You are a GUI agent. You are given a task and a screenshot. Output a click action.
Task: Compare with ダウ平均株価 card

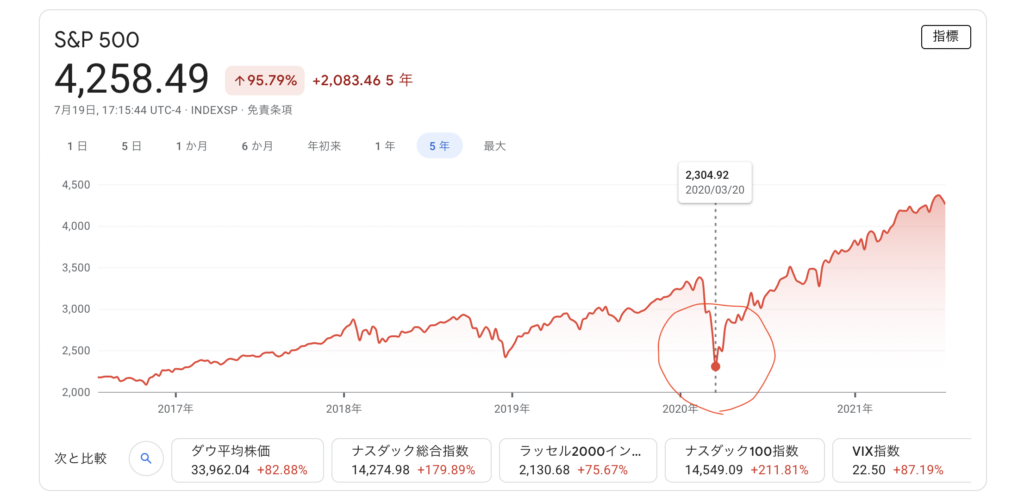248,460
